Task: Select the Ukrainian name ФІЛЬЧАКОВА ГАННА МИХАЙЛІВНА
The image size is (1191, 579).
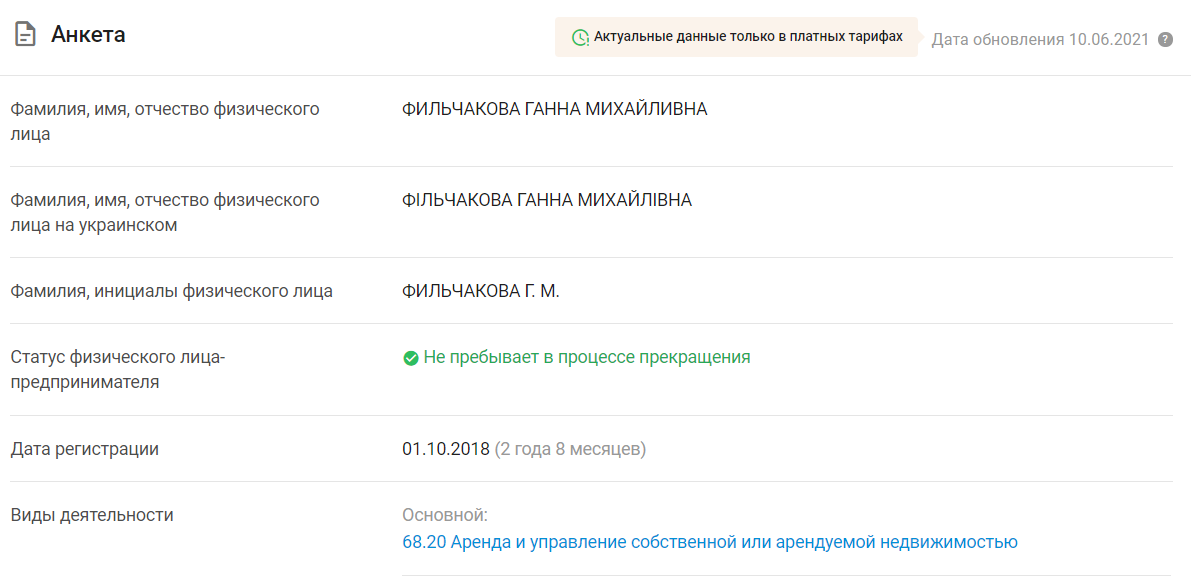Action: [546, 200]
